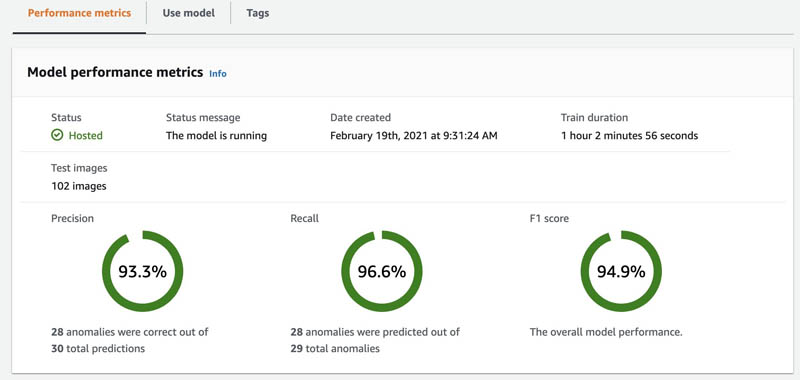Open the Performance metrics tab

pyautogui.click(x=79, y=13)
